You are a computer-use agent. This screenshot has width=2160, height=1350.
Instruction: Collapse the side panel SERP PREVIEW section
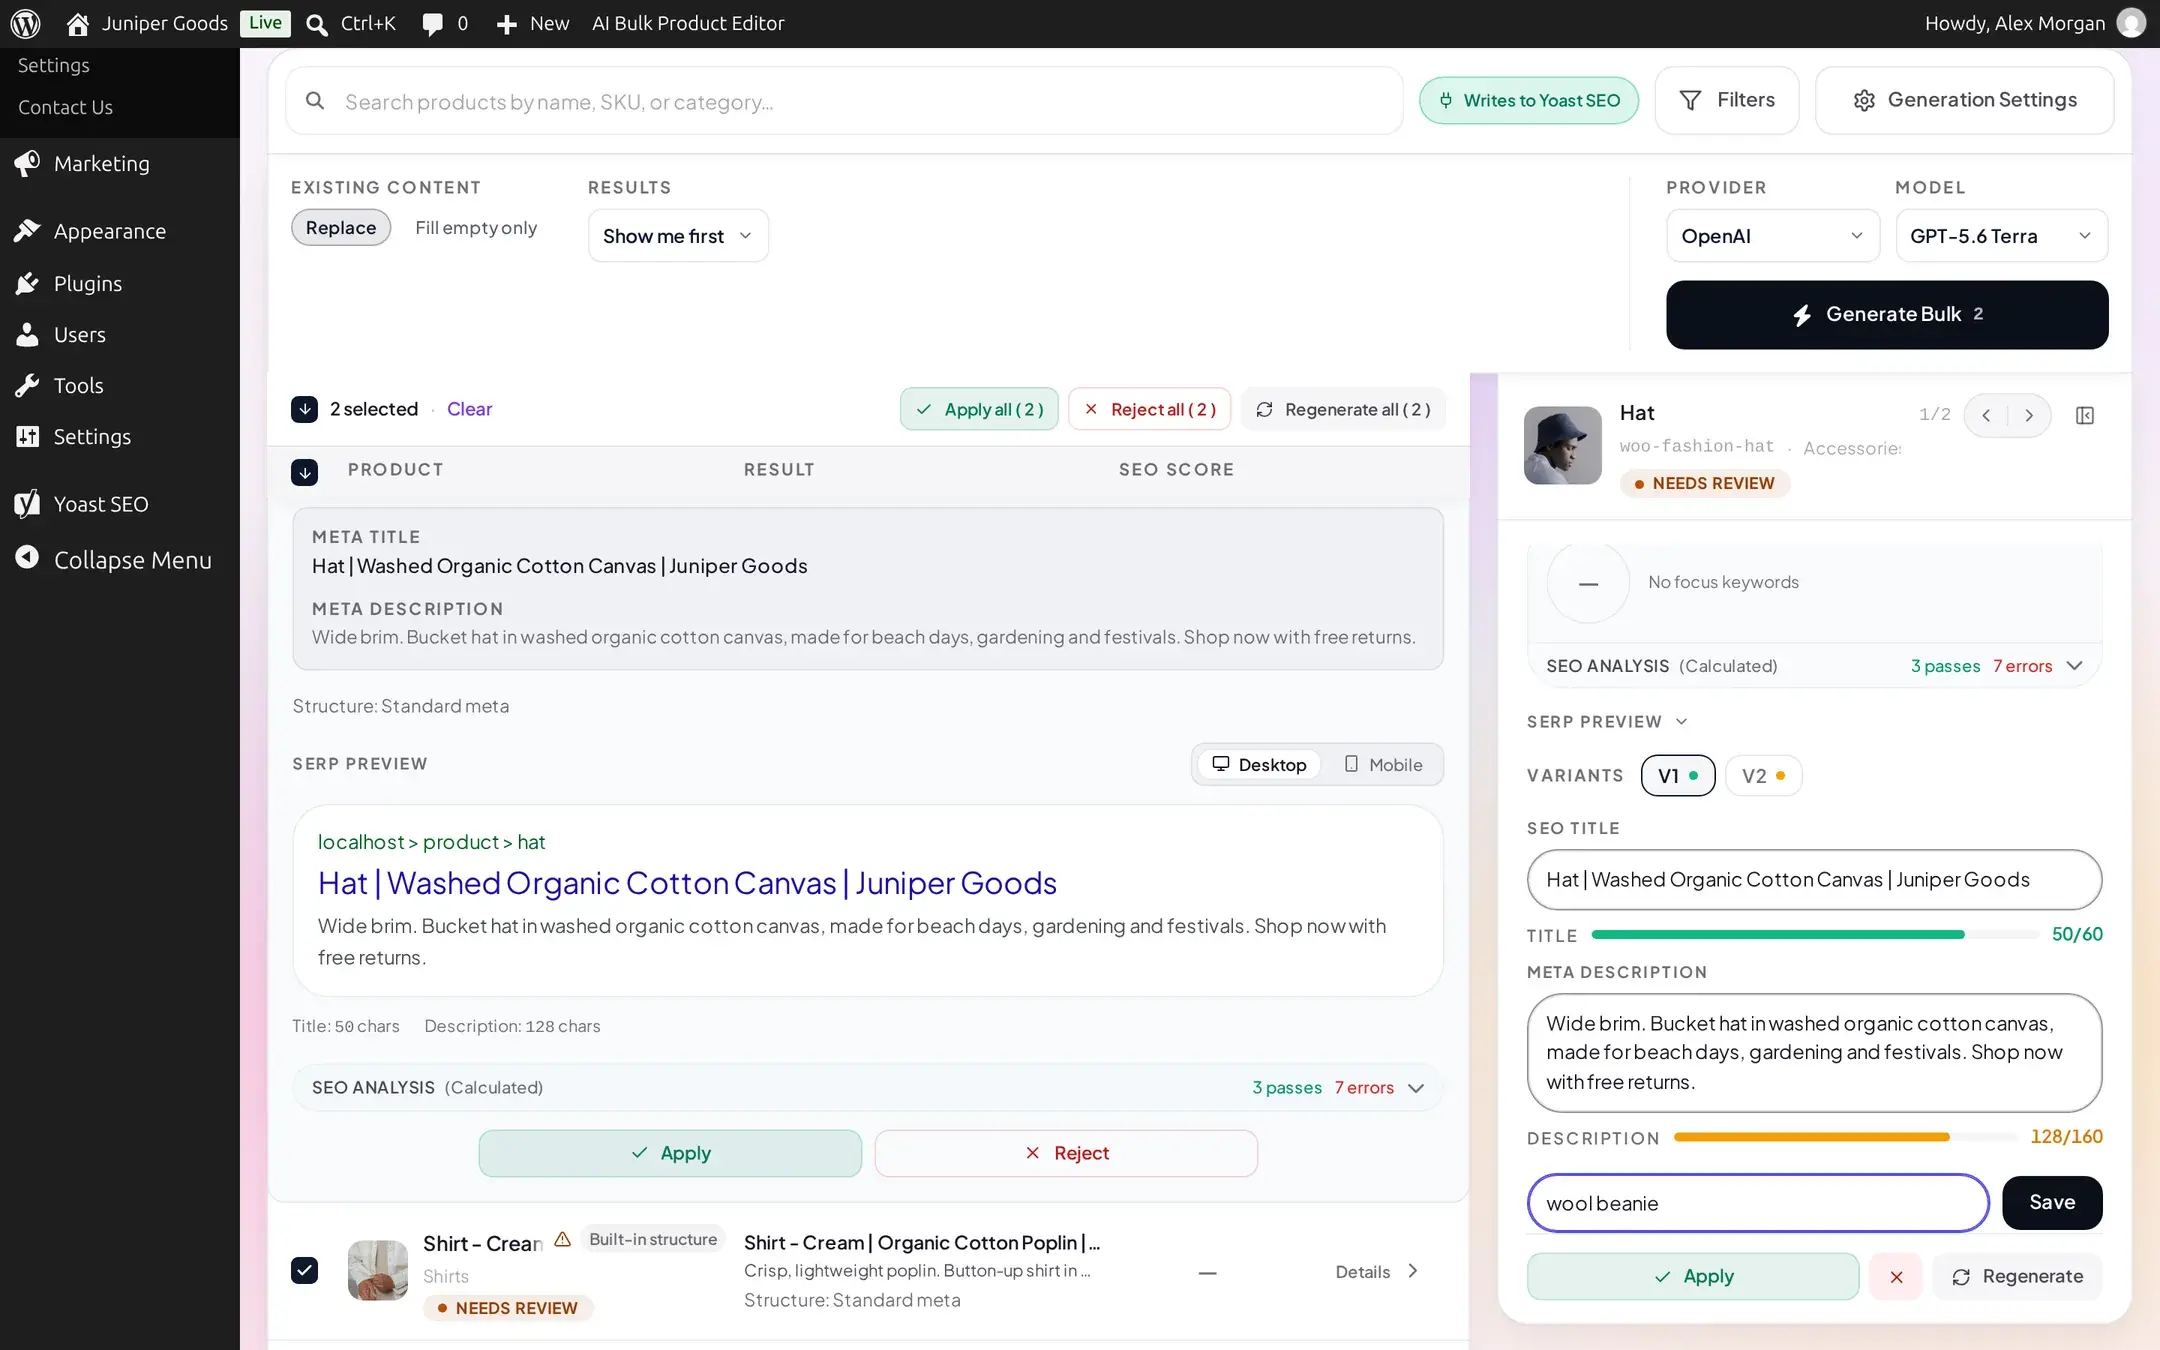tap(1607, 722)
